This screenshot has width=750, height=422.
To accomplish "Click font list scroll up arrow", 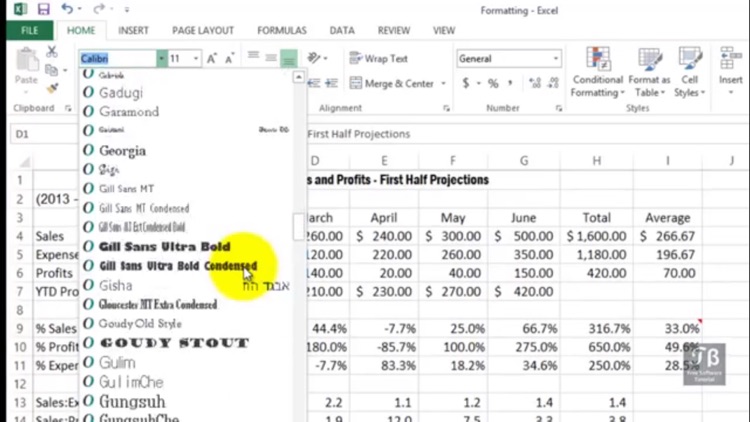I will [298, 77].
